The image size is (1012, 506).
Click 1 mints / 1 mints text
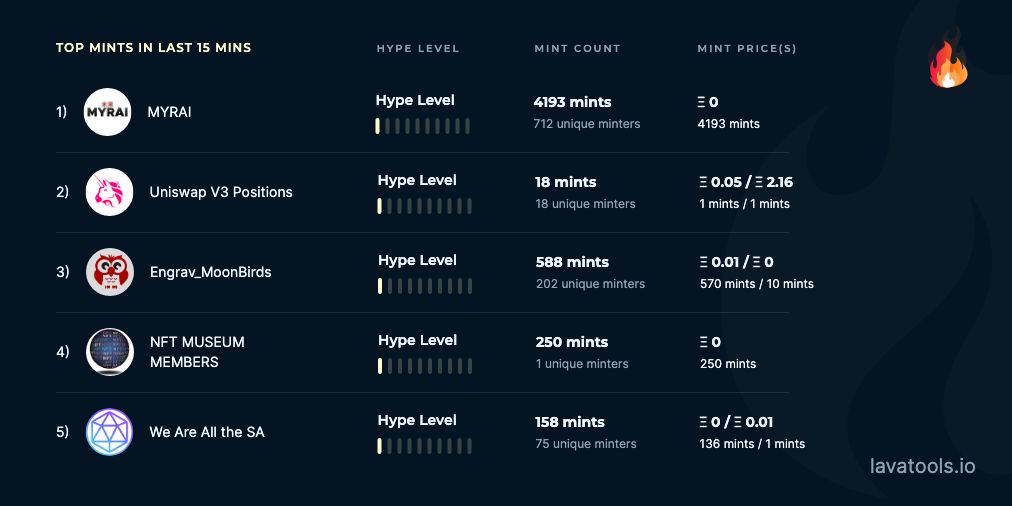coord(745,203)
